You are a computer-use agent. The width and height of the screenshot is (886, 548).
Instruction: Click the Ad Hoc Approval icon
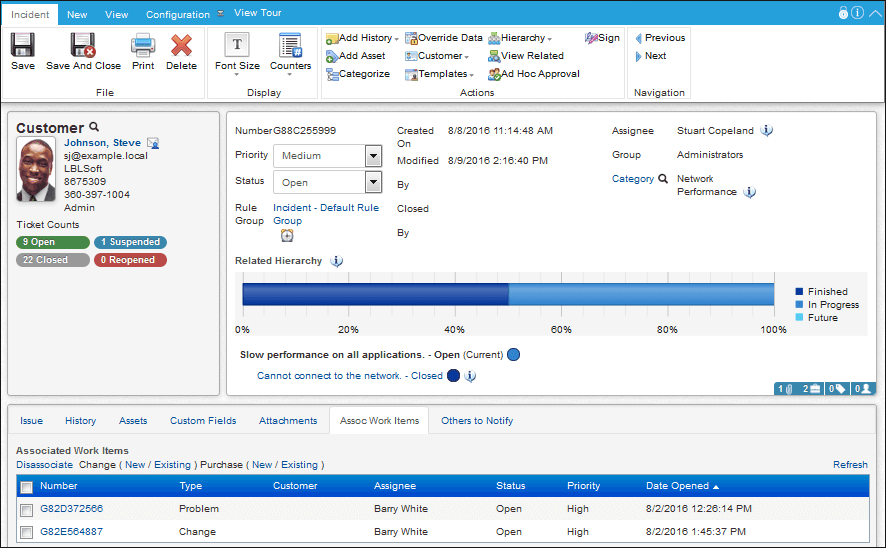(x=494, y=74)
